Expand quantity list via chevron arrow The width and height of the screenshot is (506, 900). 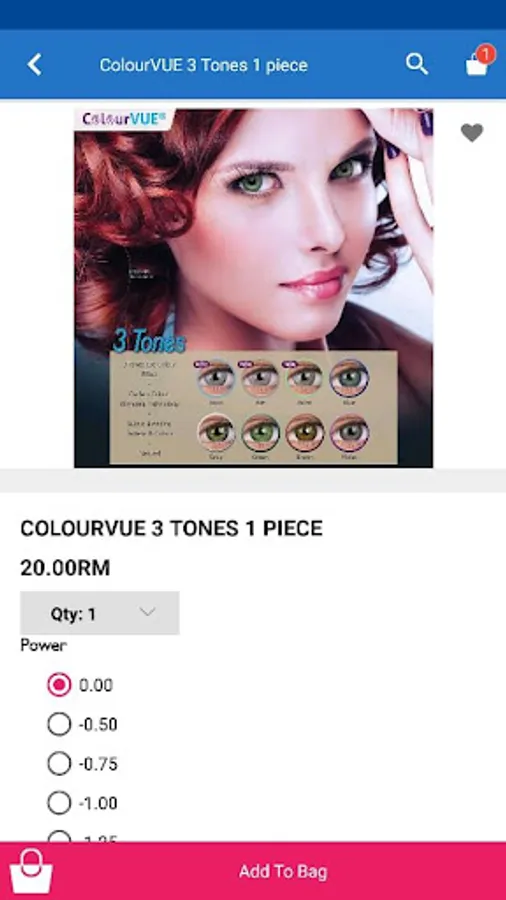coord(147,612)
